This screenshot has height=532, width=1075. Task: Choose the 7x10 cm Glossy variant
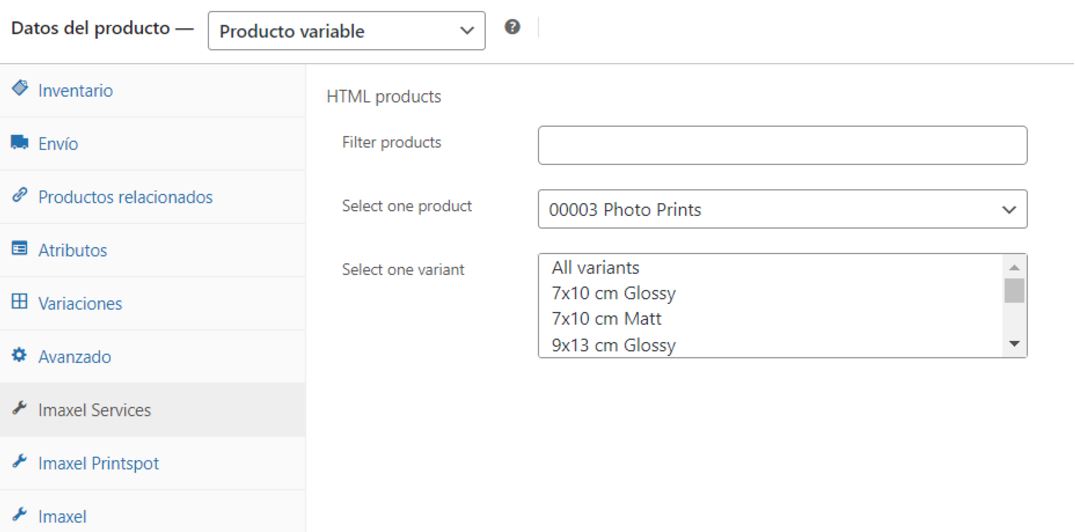click(x=613, y=294)
